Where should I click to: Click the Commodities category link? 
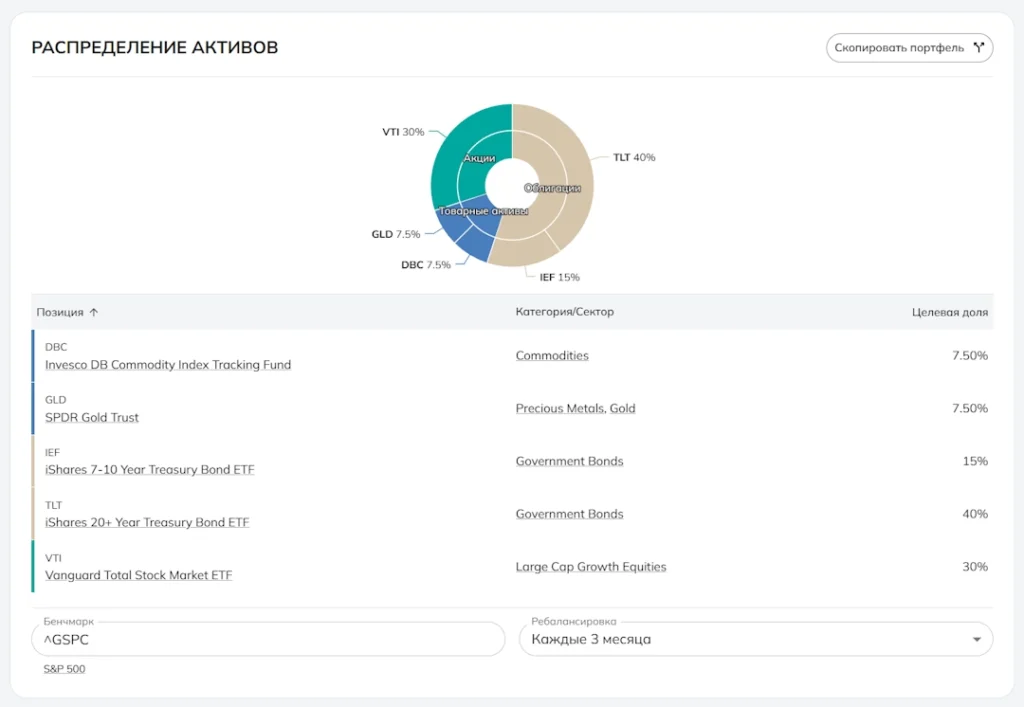(x=552, y=355)
